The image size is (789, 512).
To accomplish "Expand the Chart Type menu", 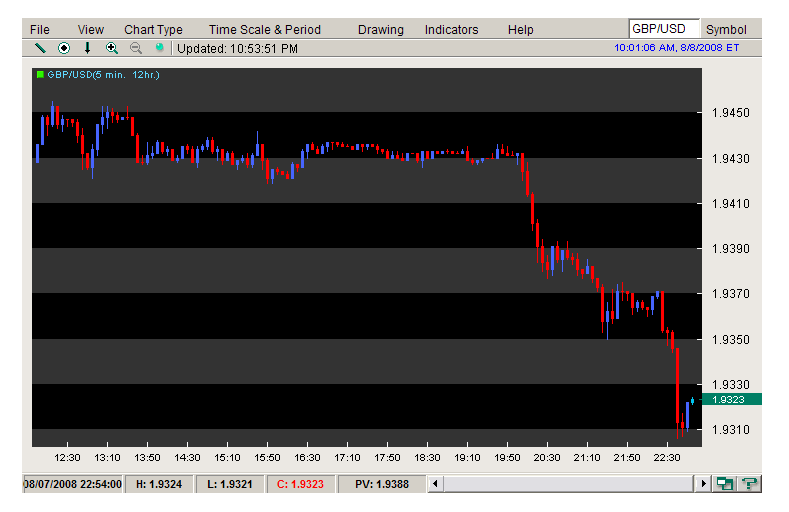I will pos(153,30).
